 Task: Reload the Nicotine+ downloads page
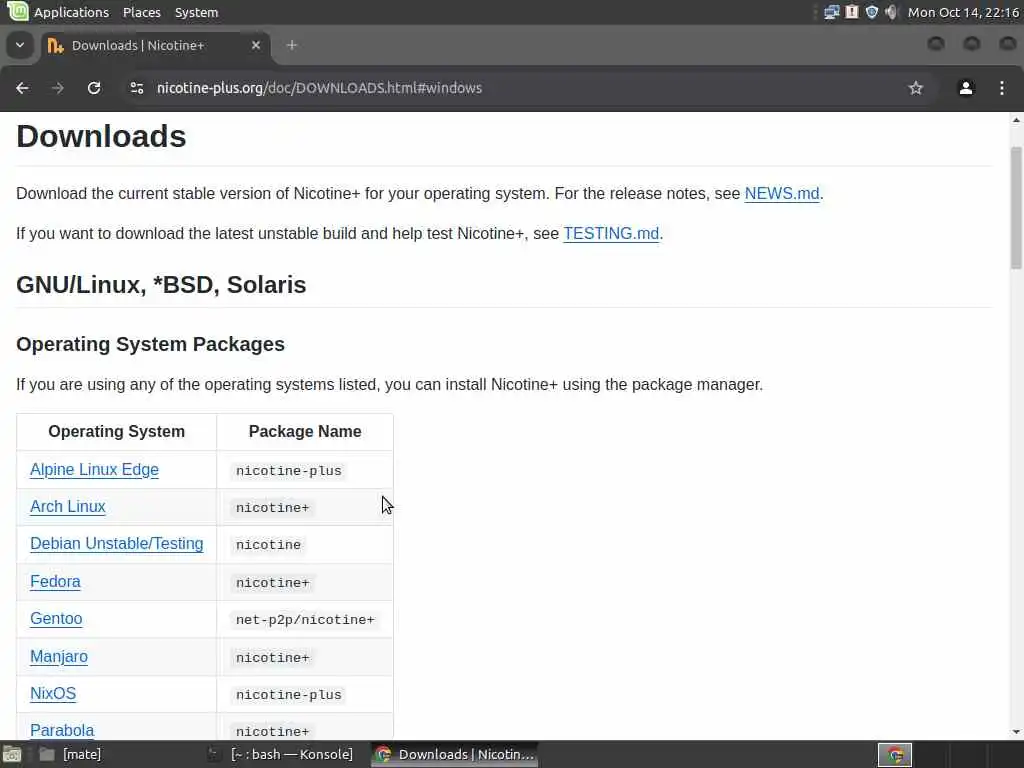tap(94, 88)
